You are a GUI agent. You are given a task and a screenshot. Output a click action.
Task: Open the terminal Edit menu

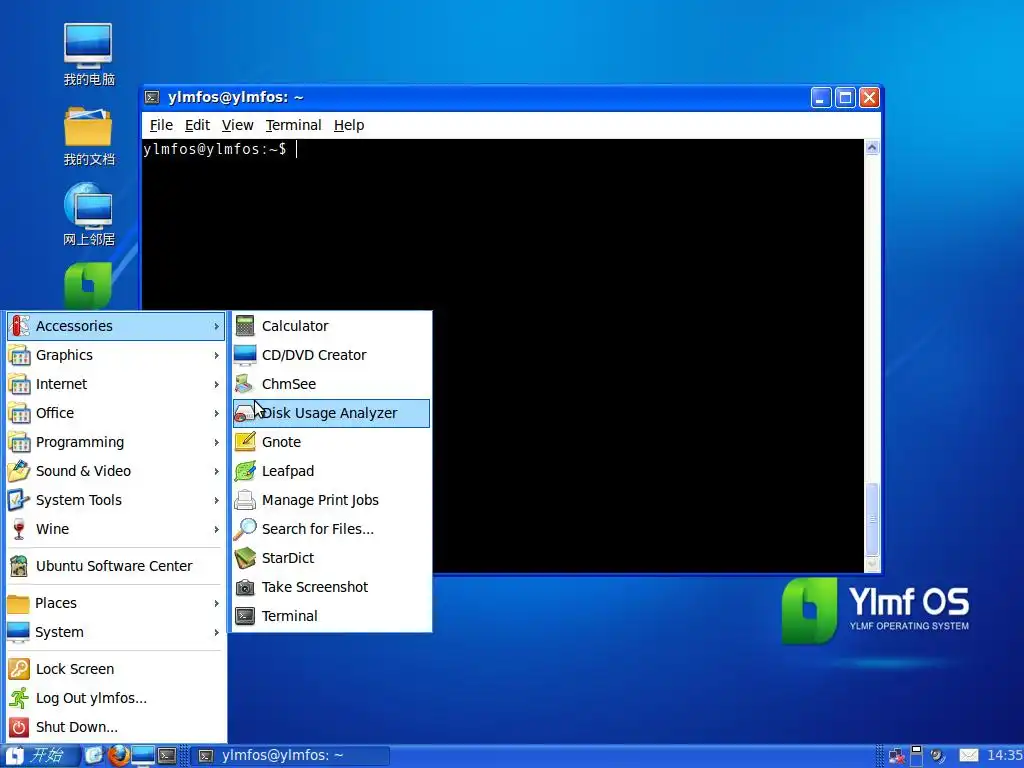point(197,125)
